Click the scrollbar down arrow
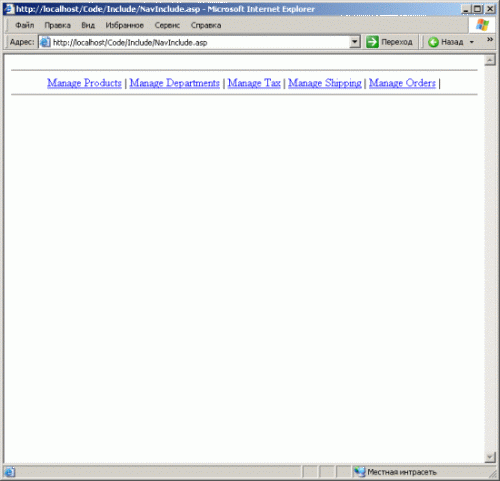The image size is (500, 481). [x=490, y=457]
